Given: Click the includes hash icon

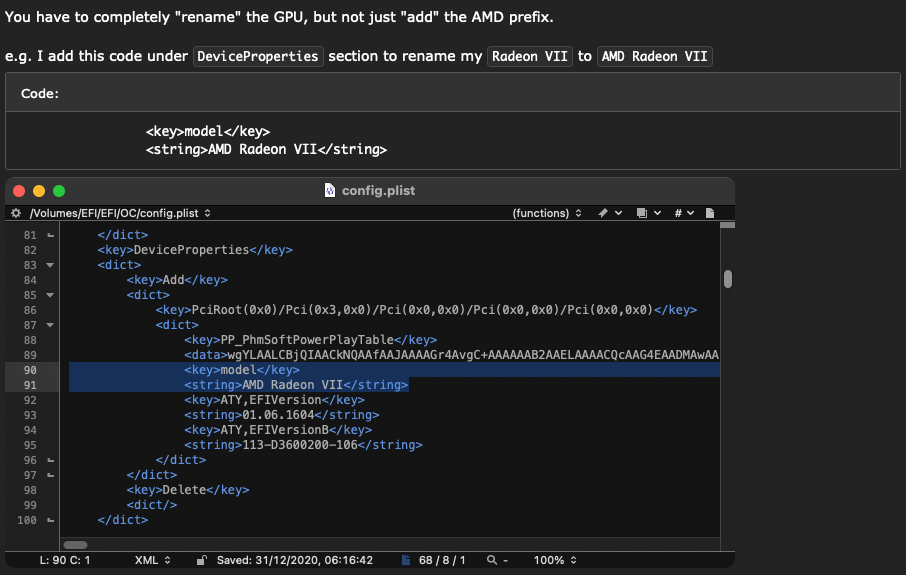Looking at the screenshot, I should 678,213.
